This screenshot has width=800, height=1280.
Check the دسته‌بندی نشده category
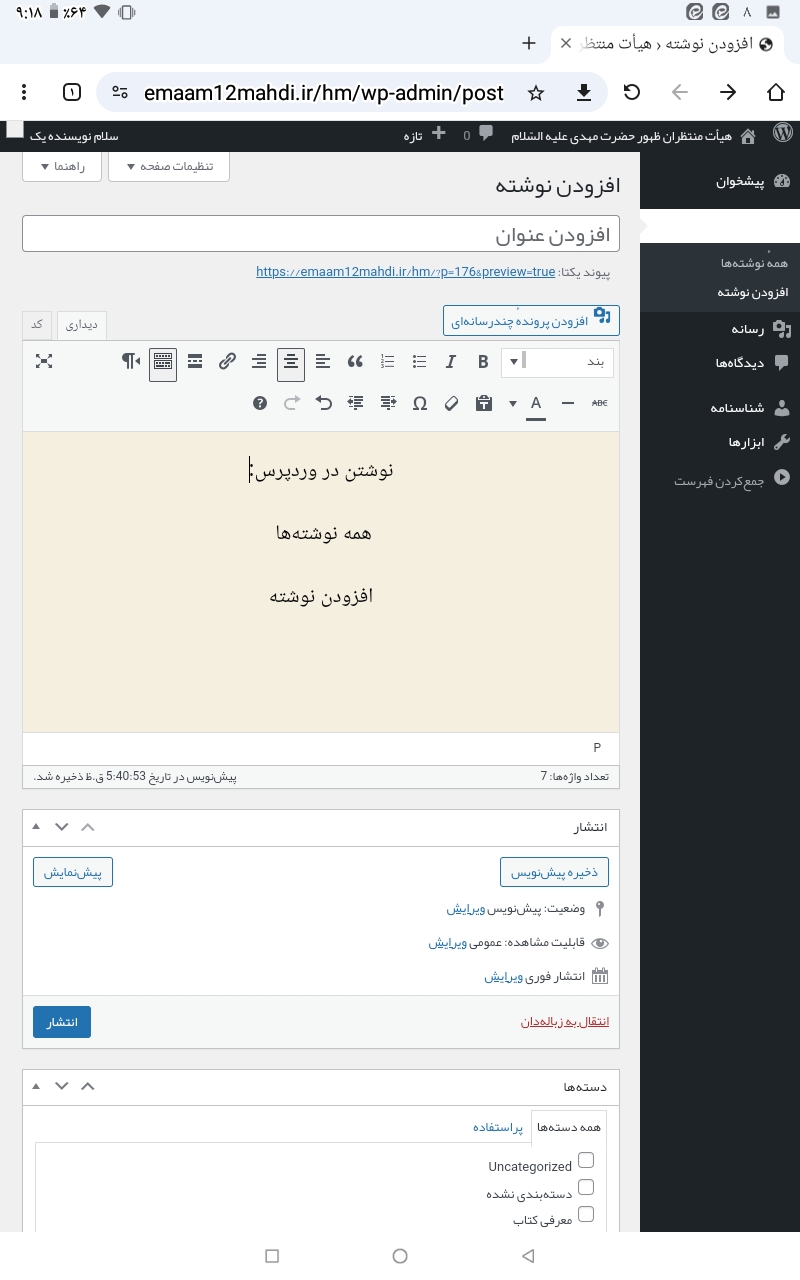point(586,1187)
